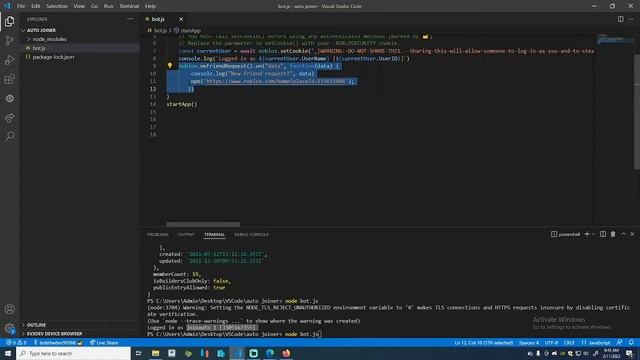Open the new terminal launch profile dropdown
This screenshot has width=640, height=360.
coord(593,234)
